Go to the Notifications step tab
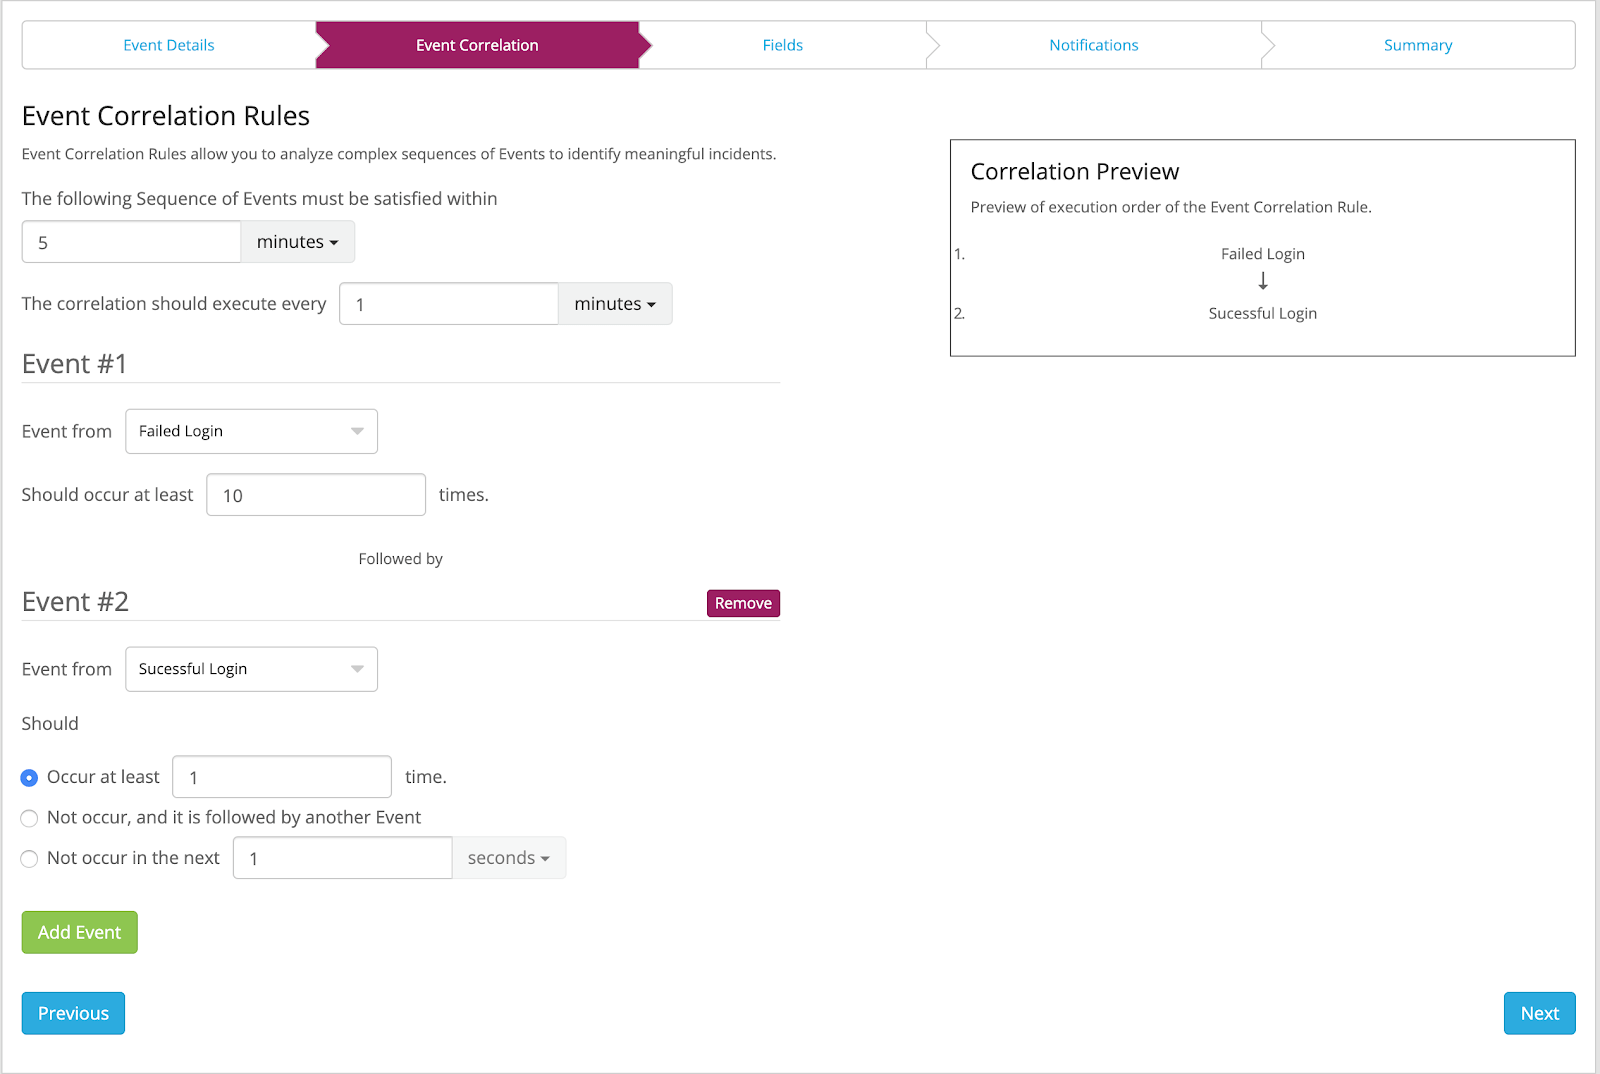The width and height of the screenshot is (1600, 1074). coord(1093,45)
